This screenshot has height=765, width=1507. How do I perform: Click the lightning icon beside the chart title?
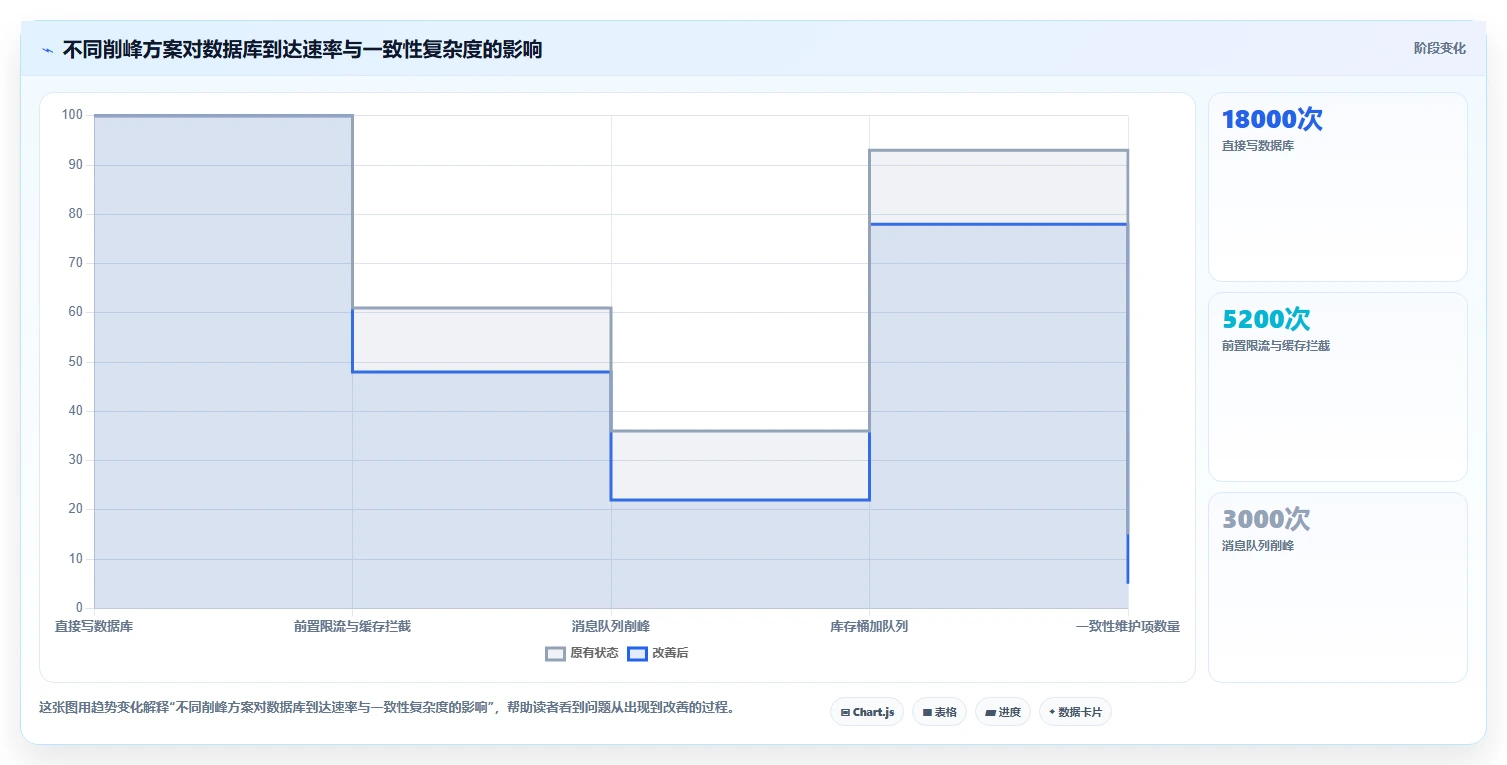47,50
